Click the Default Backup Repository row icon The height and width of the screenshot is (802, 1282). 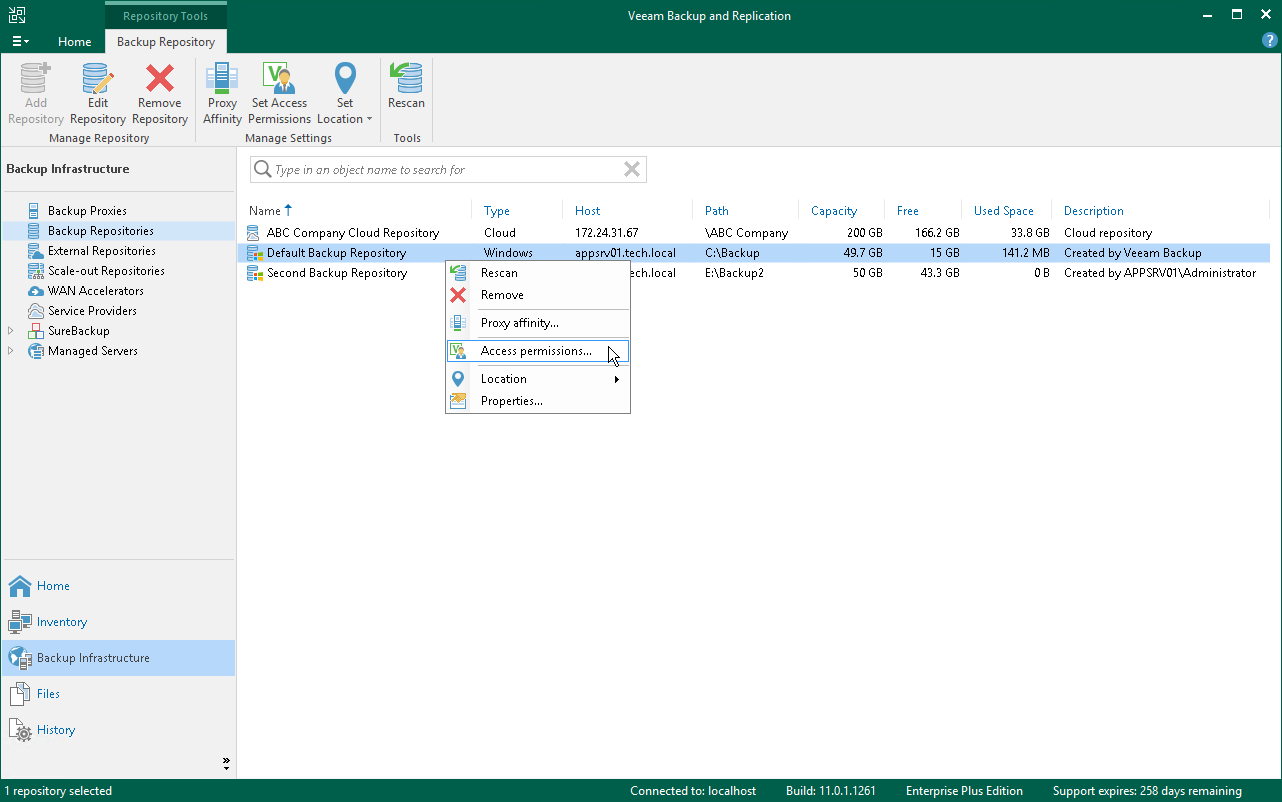click(256, 253)
